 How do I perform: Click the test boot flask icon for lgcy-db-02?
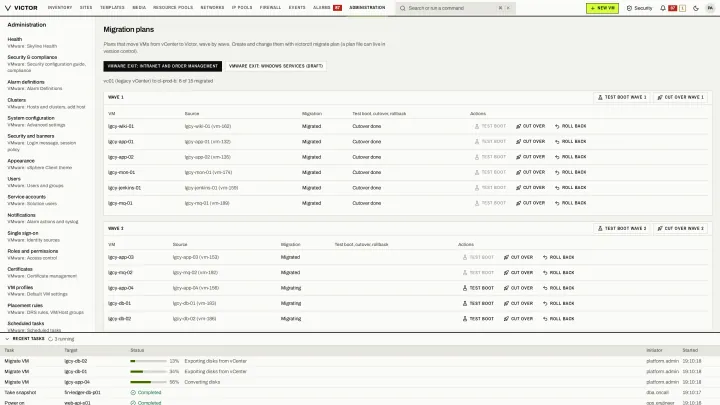pyautogui.click(x=465, y=319)
